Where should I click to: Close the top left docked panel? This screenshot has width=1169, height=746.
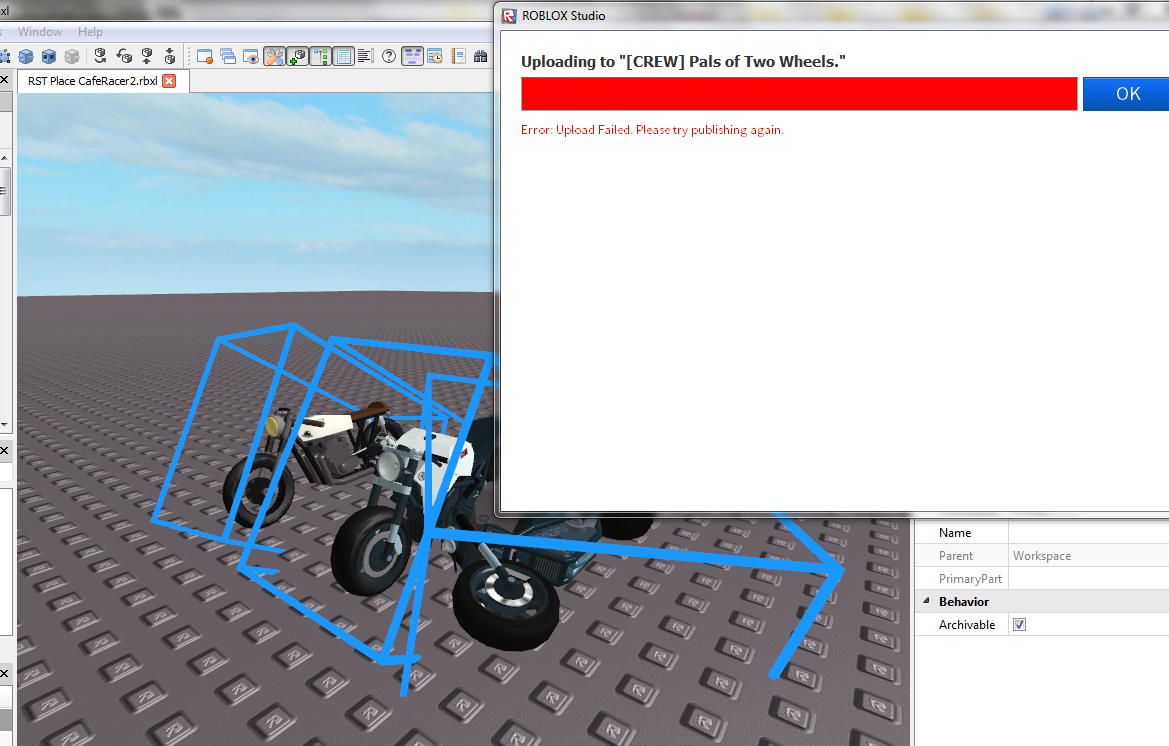(x=4, y=80)
